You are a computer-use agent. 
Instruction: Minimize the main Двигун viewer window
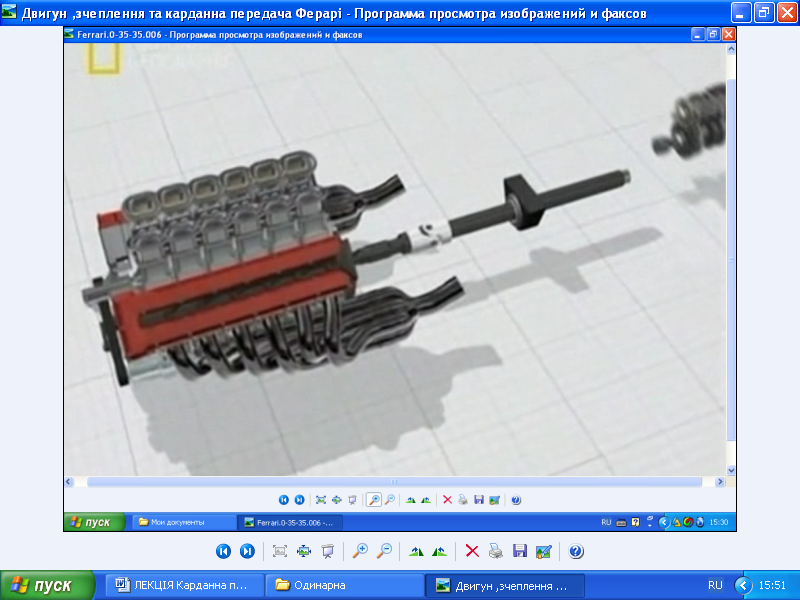[740, 12]
